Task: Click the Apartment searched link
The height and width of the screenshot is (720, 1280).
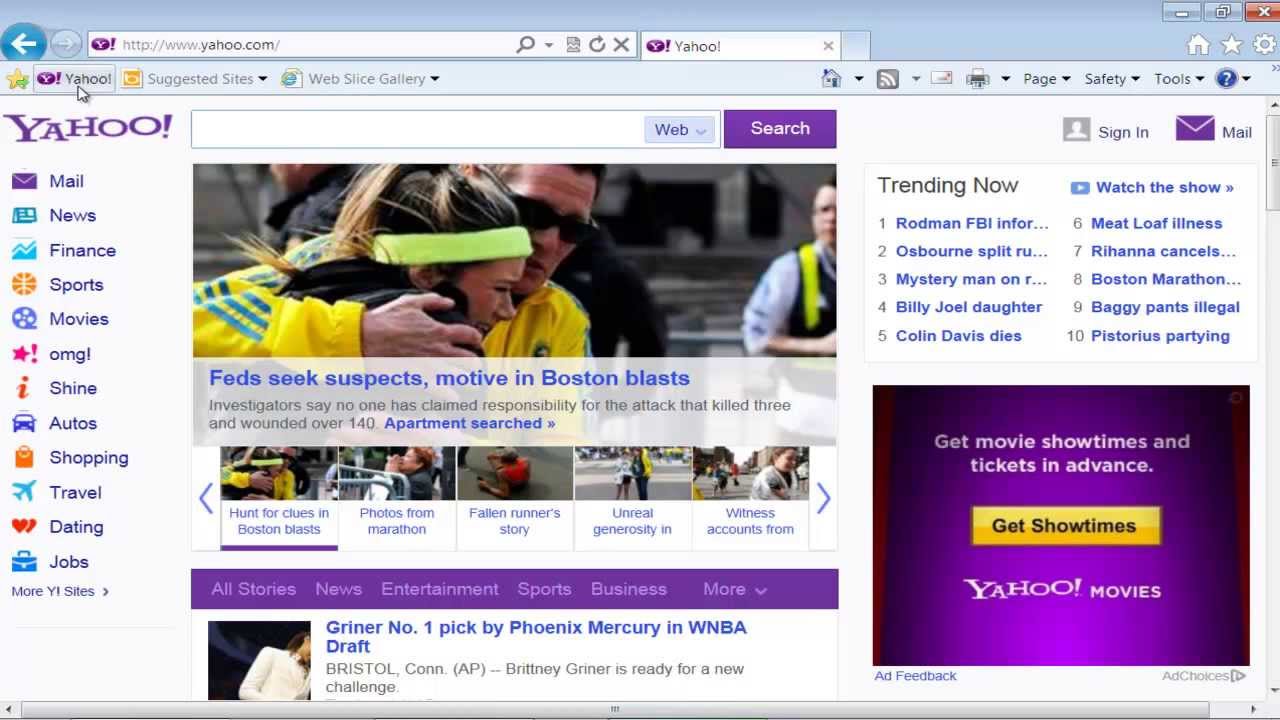Action: 469,423
